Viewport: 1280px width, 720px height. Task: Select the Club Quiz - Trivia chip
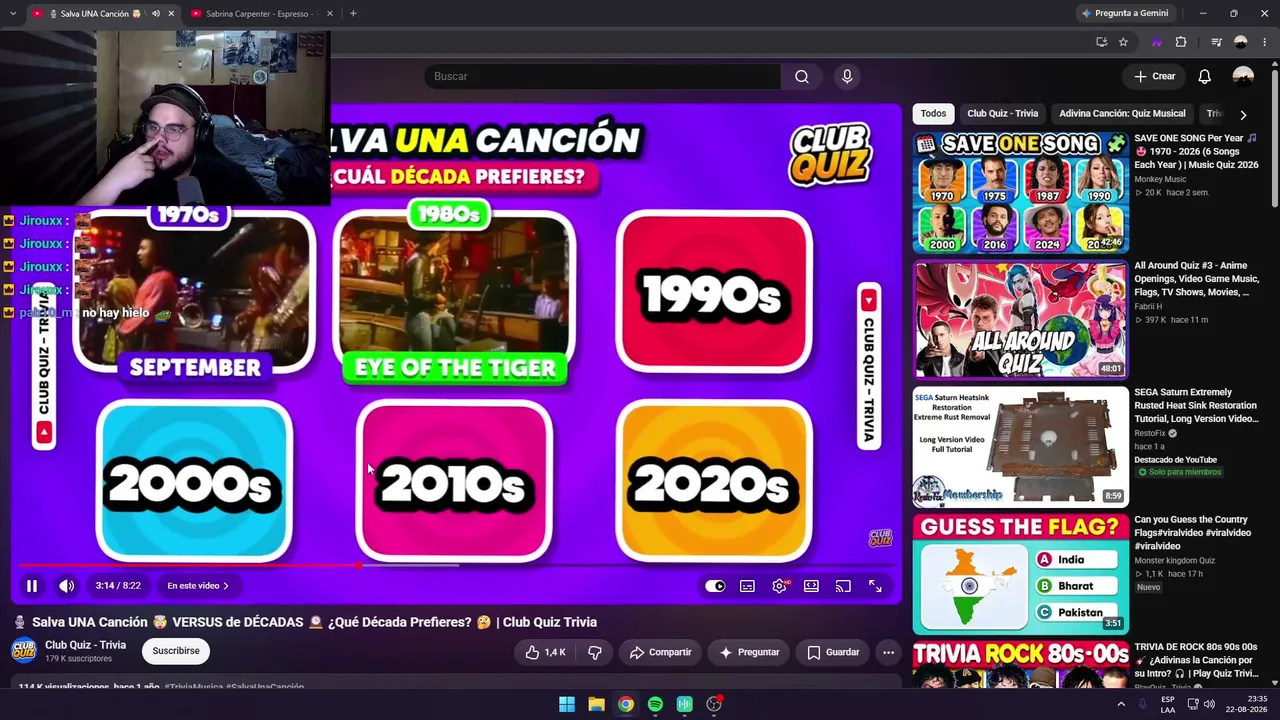coord(1002,114)
